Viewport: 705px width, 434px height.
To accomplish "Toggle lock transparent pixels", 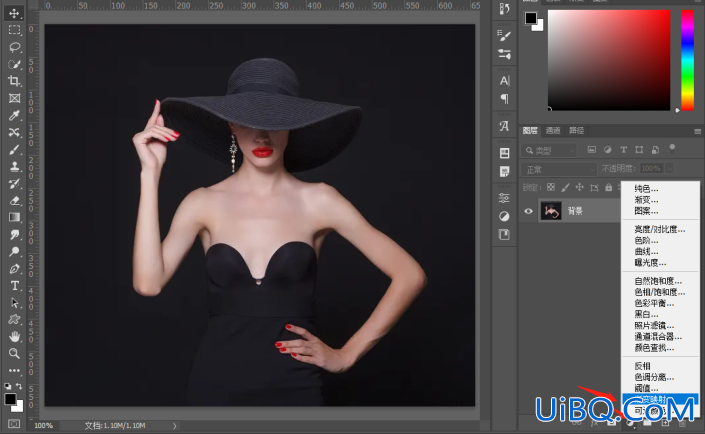I will [x=551, y=187].
